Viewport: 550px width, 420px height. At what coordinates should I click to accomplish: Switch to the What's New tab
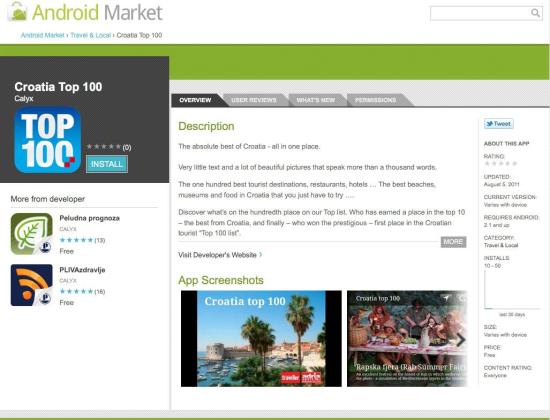point(316,100)
